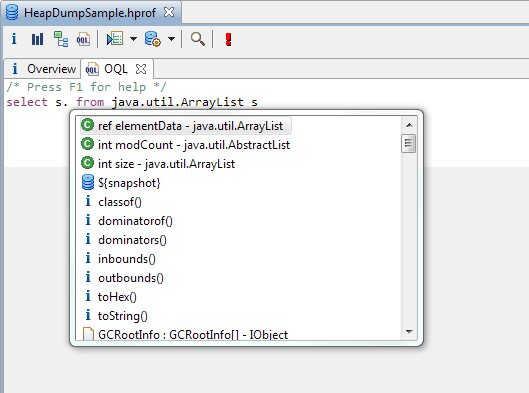Screen dimensions: 529x393
Task: Click inside the OQL query text line
Action: [x=132, y=102]
